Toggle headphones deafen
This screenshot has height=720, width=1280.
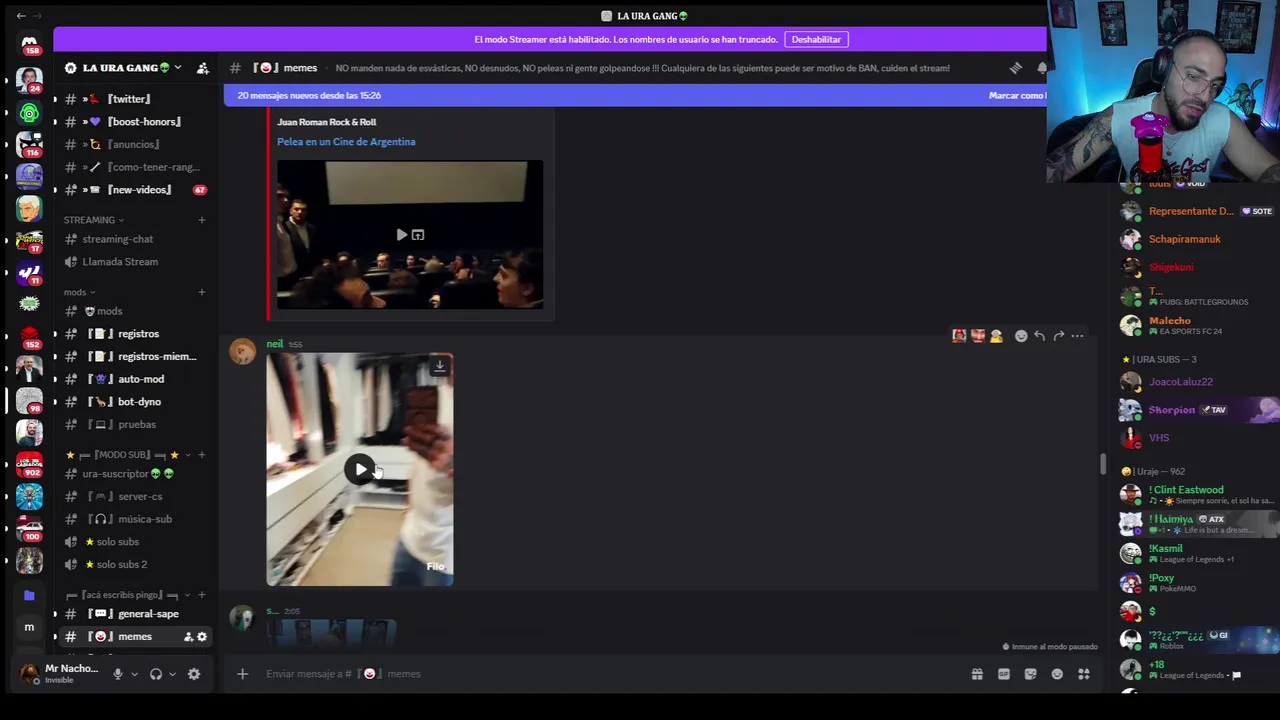coord(156,674)
